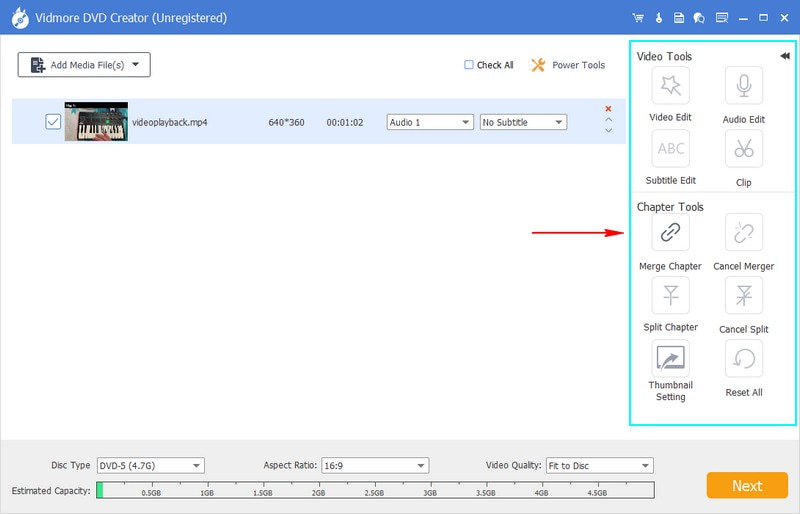
Task: Expand the Audio 1 track dropdown
Action: [x=430, y=122]
